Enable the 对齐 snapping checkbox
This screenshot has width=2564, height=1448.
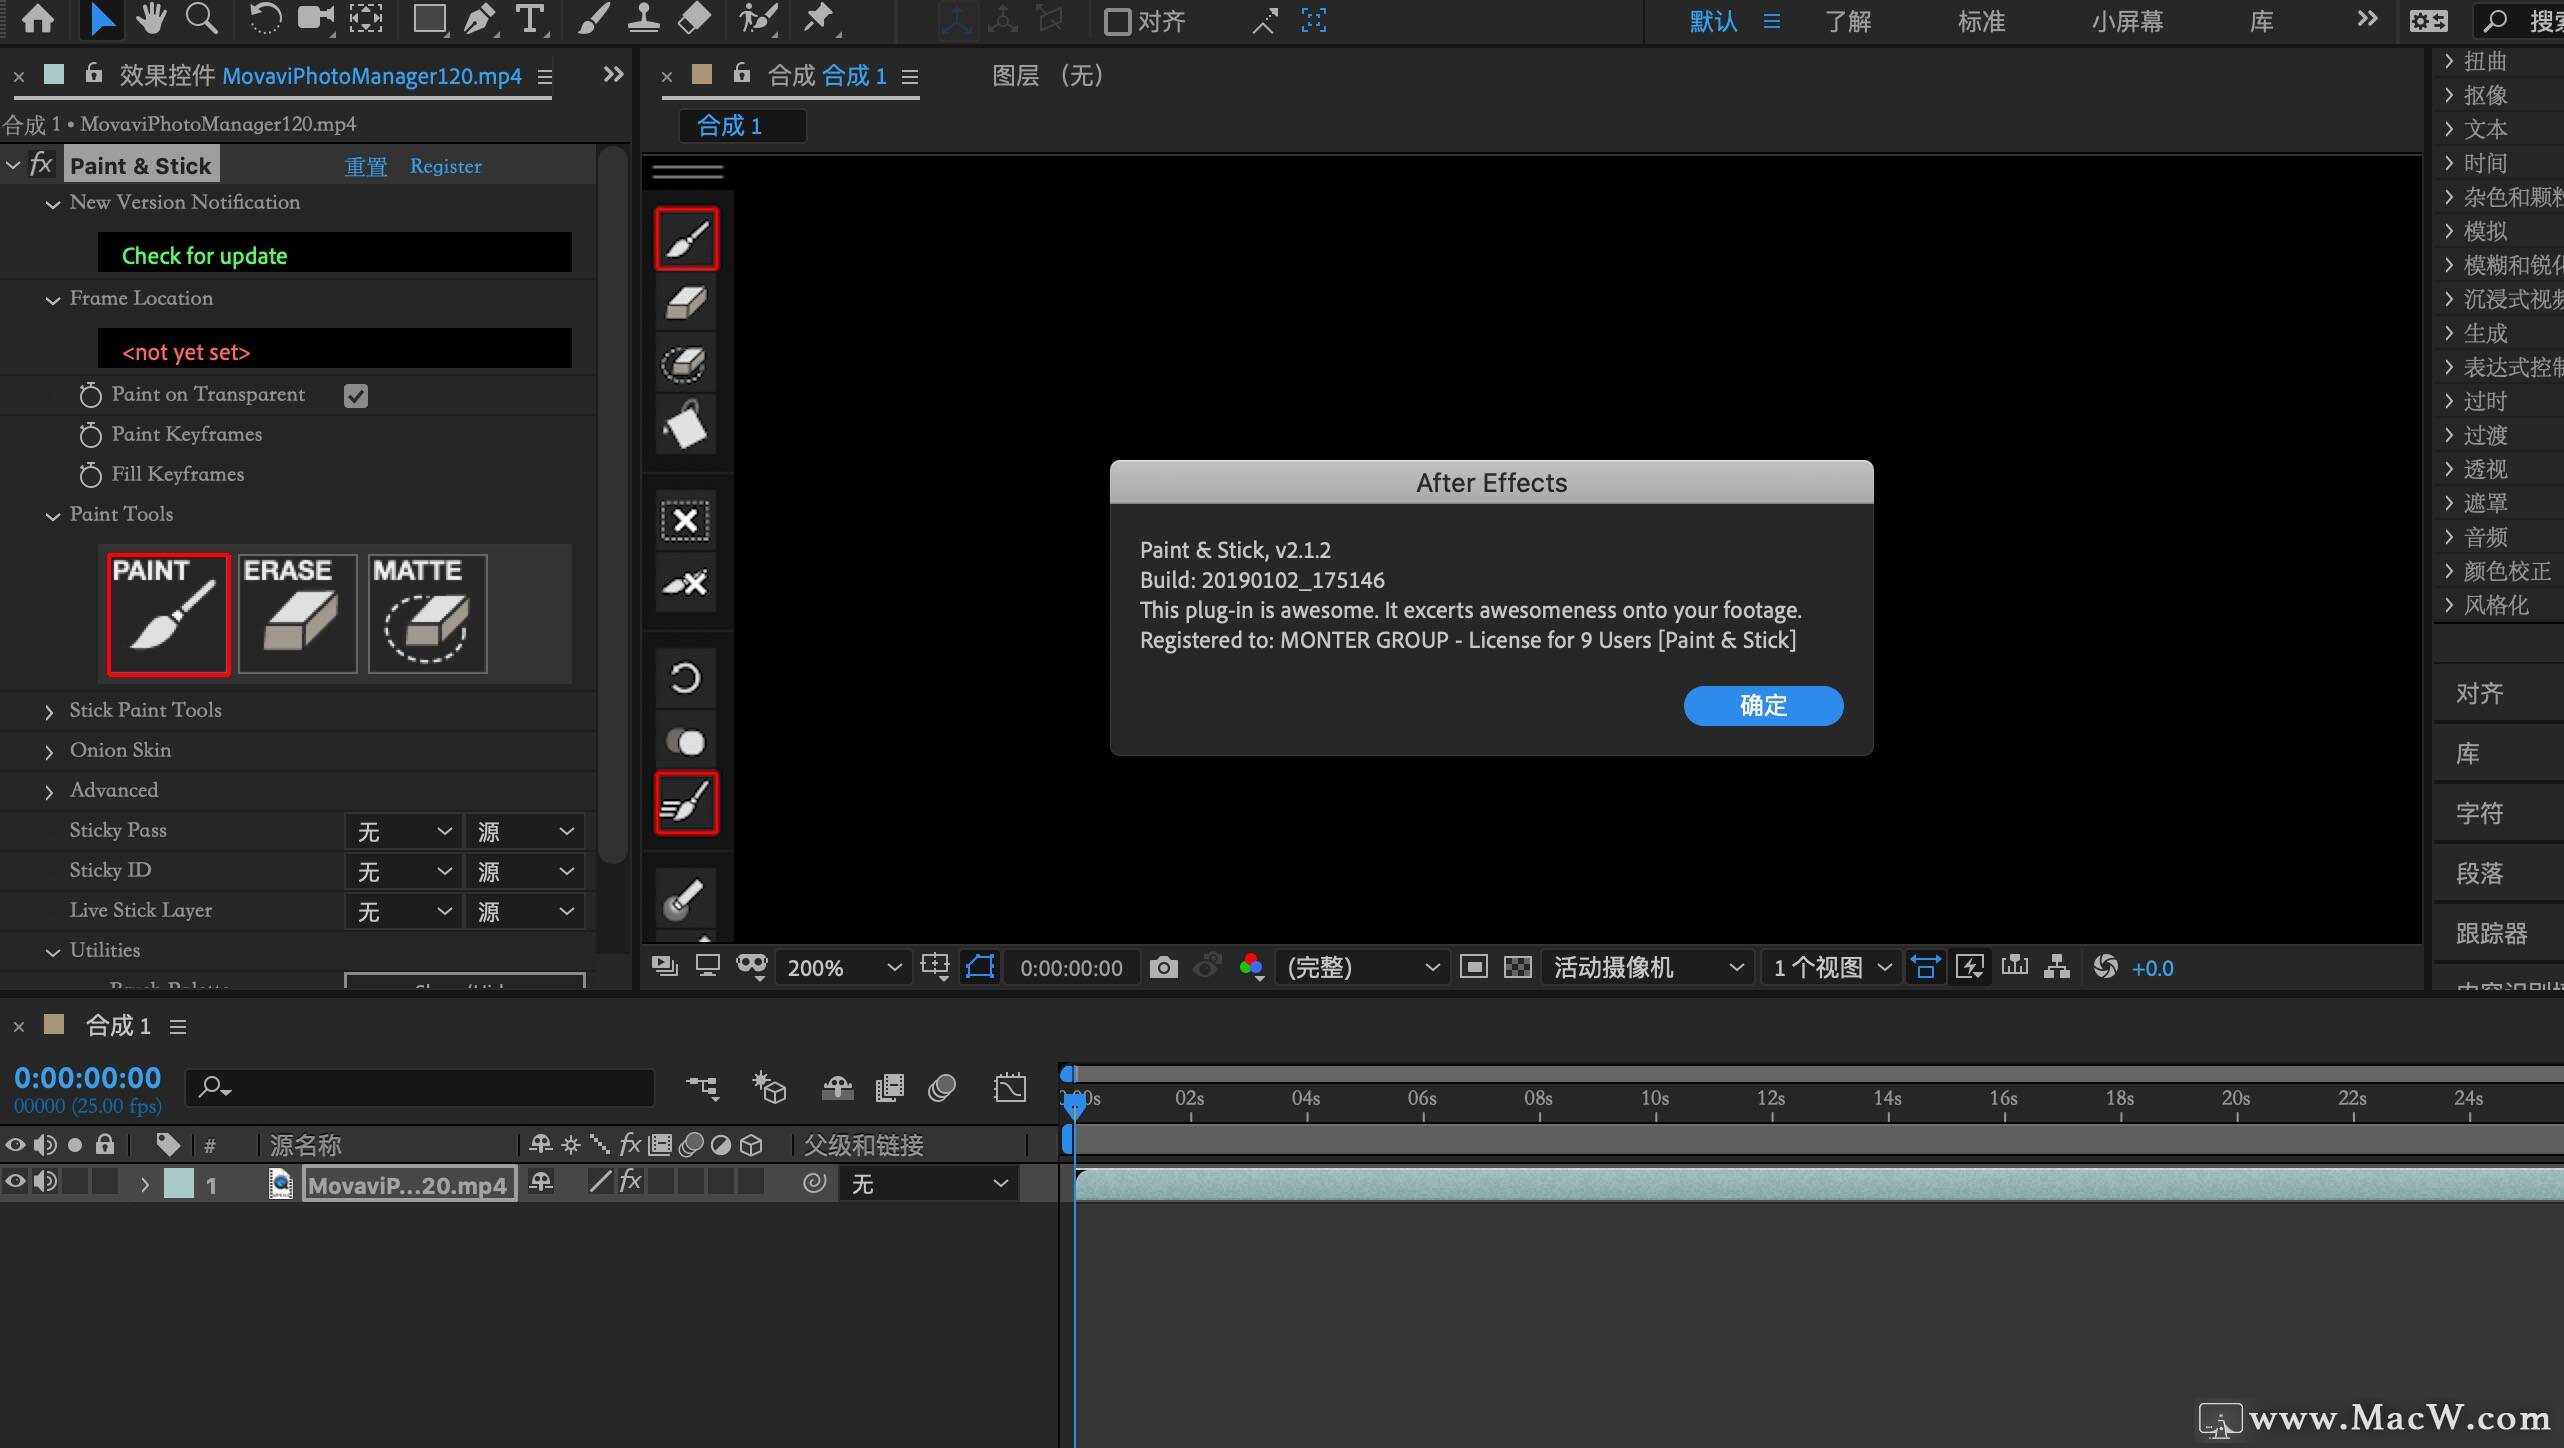tap(1117, 21)
